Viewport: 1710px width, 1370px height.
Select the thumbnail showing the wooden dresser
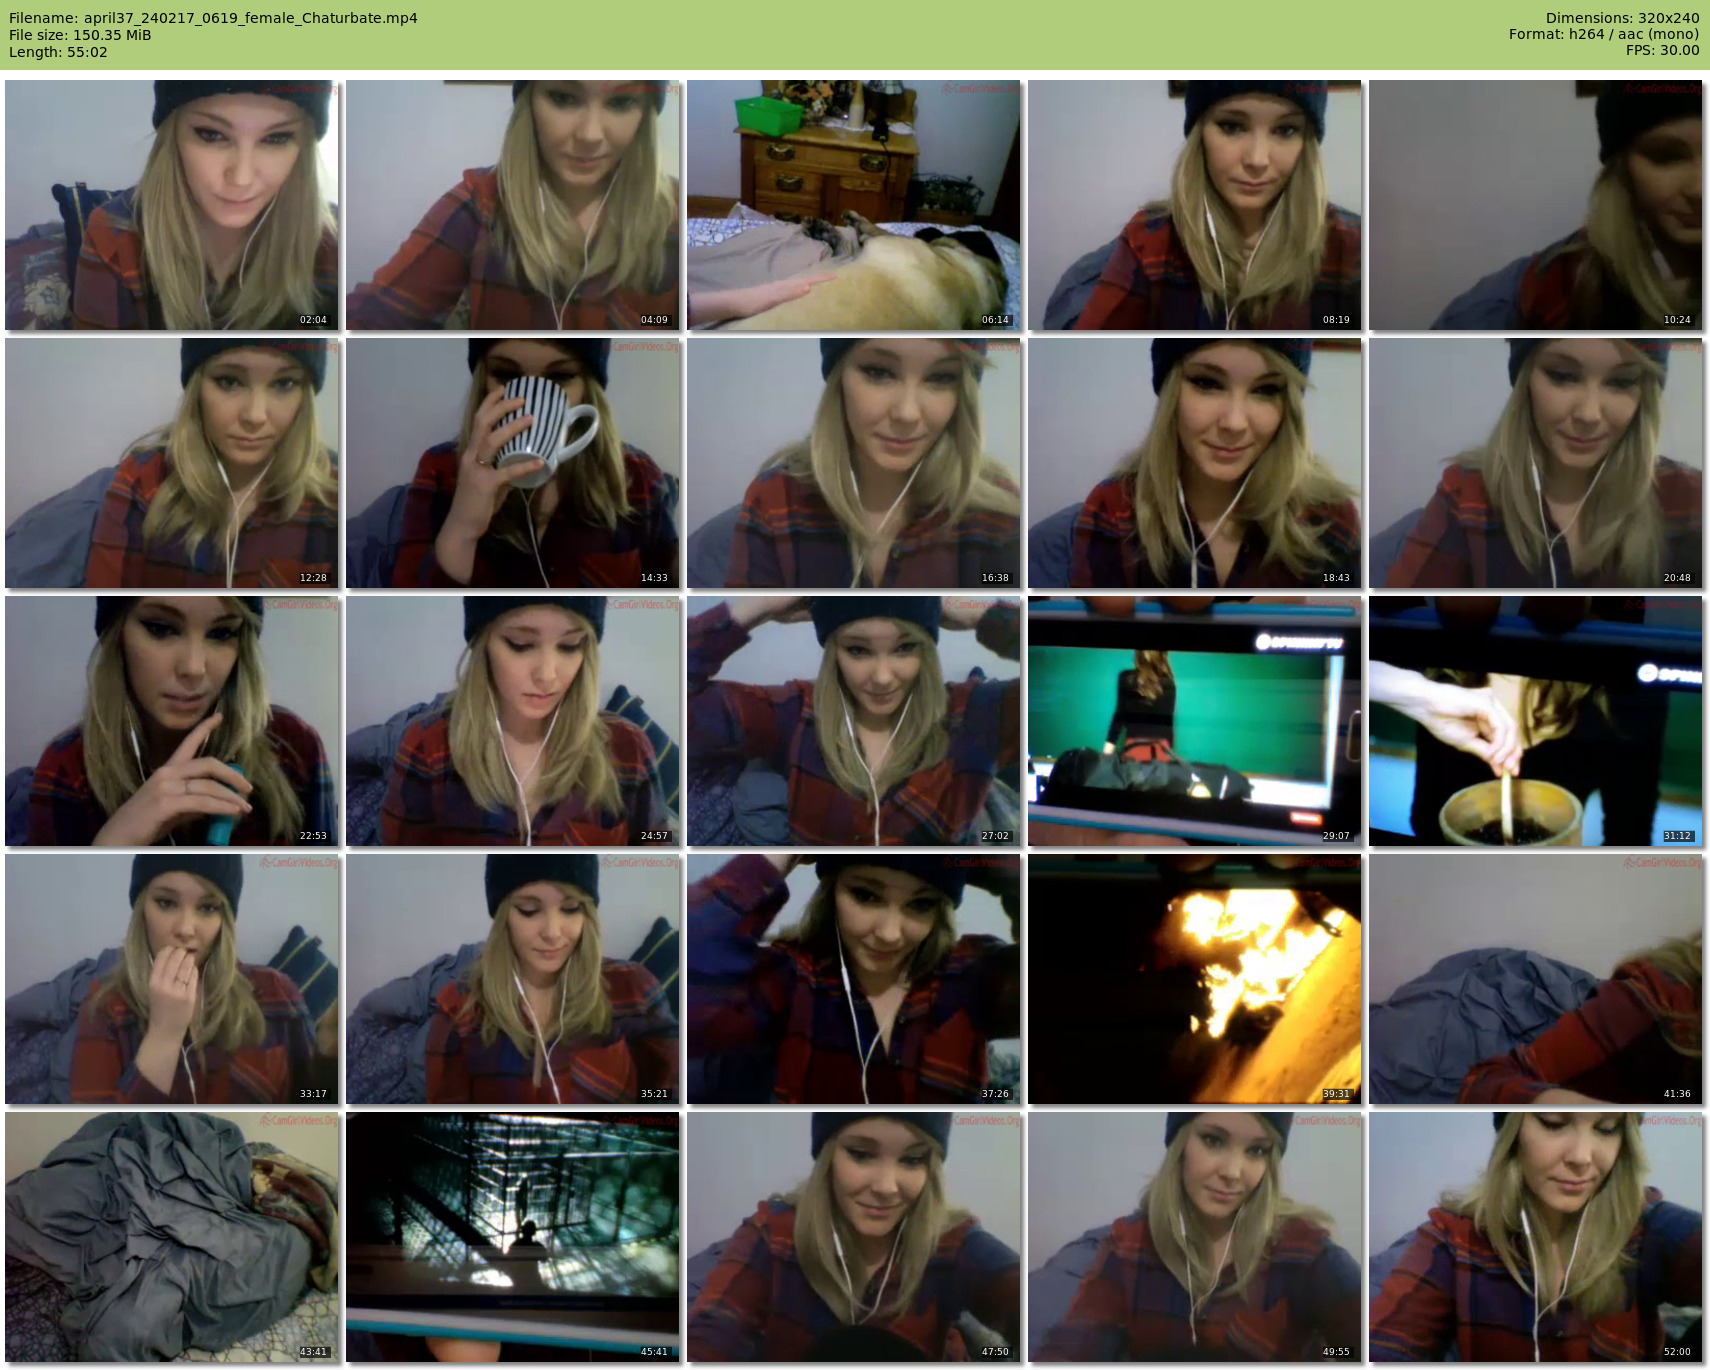coord(853,205)
